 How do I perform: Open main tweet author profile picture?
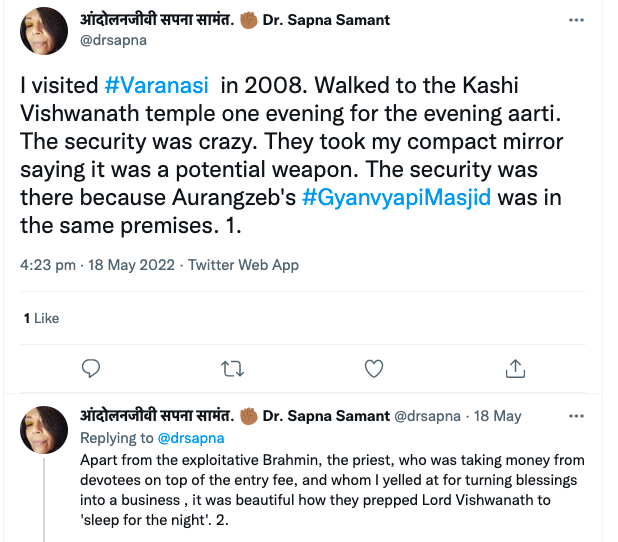click(x=45, y=31)
